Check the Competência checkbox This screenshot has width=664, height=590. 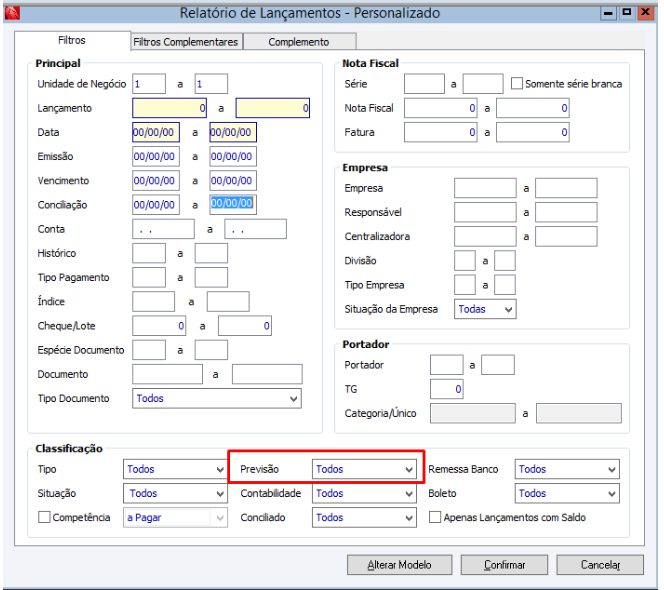[44, 517]
